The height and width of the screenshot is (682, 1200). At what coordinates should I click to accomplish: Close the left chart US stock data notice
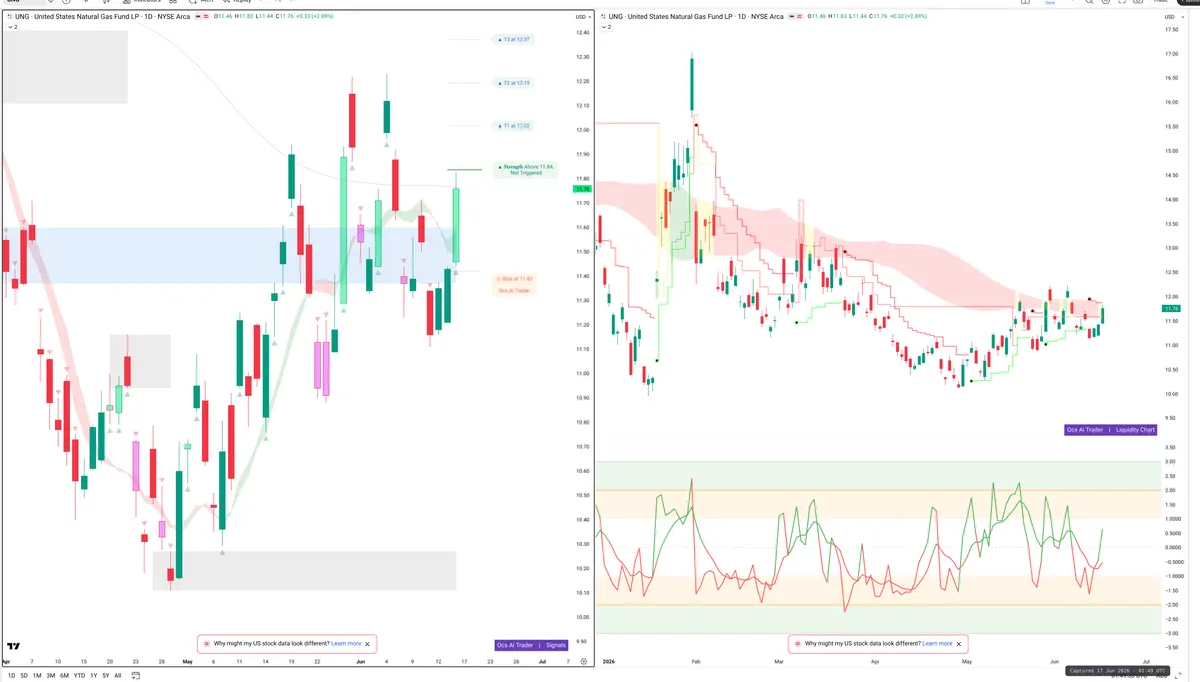(x=367, y=644)
